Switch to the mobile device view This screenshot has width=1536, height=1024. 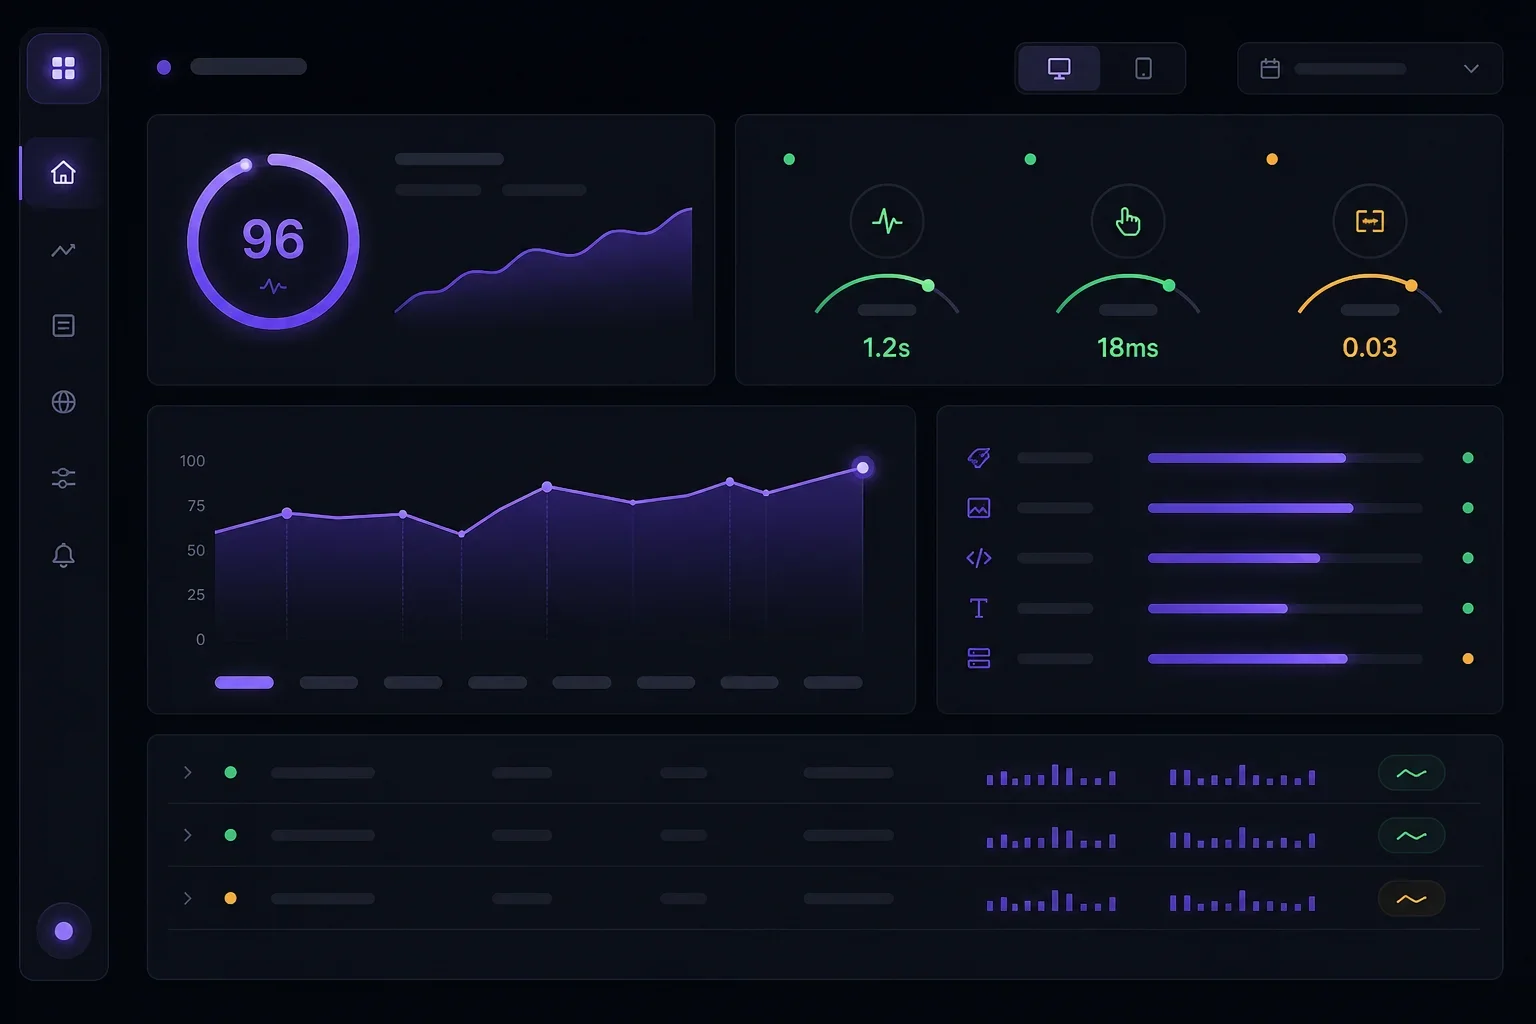(1143, 68)
